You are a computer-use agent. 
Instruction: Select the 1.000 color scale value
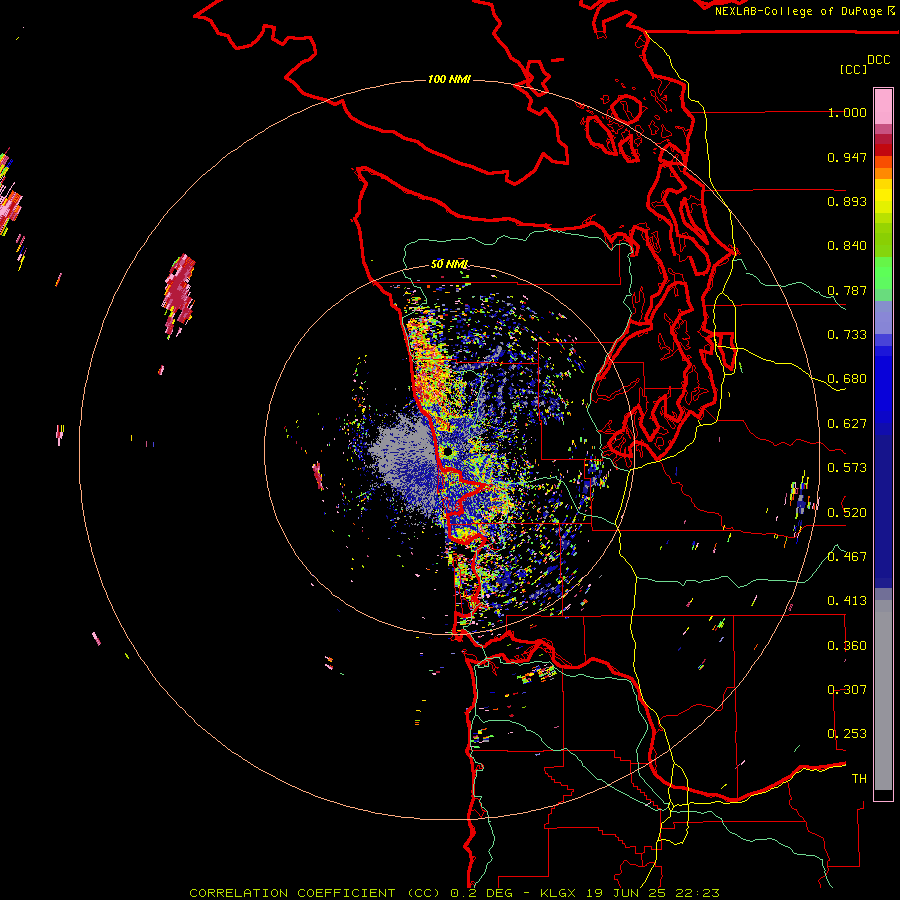pos(847,112)
